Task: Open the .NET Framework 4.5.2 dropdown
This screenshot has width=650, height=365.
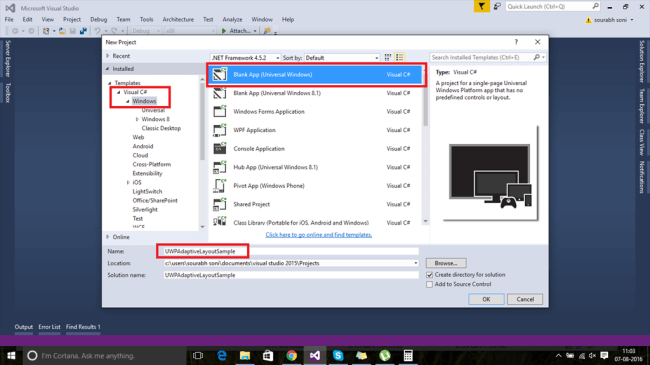Action: 245,58
